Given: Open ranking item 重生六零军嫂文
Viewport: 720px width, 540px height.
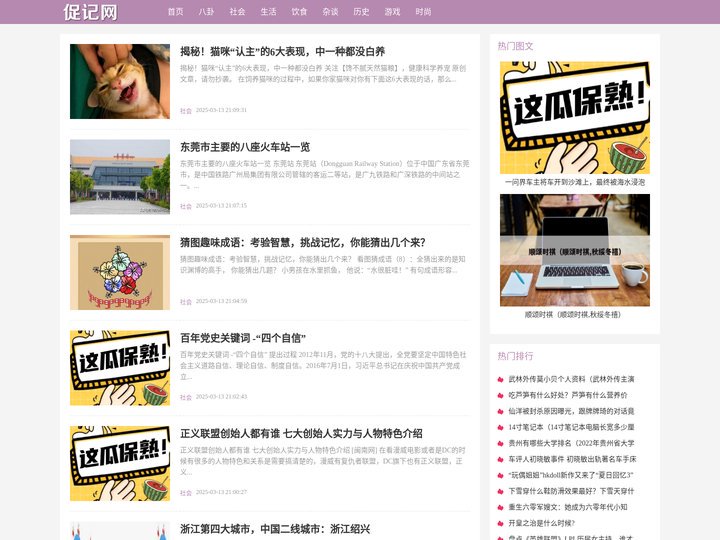Looking at the screenshot, I should pos(568,507).
